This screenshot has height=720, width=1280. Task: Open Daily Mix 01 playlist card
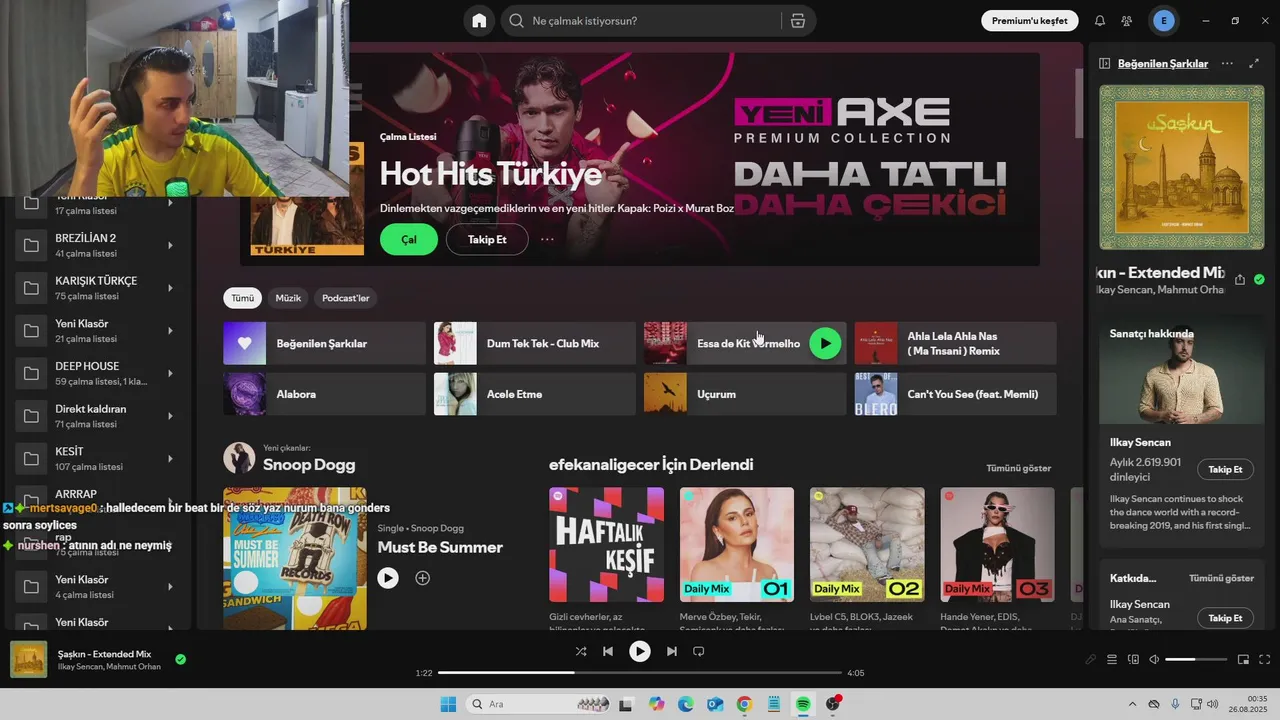737,559
